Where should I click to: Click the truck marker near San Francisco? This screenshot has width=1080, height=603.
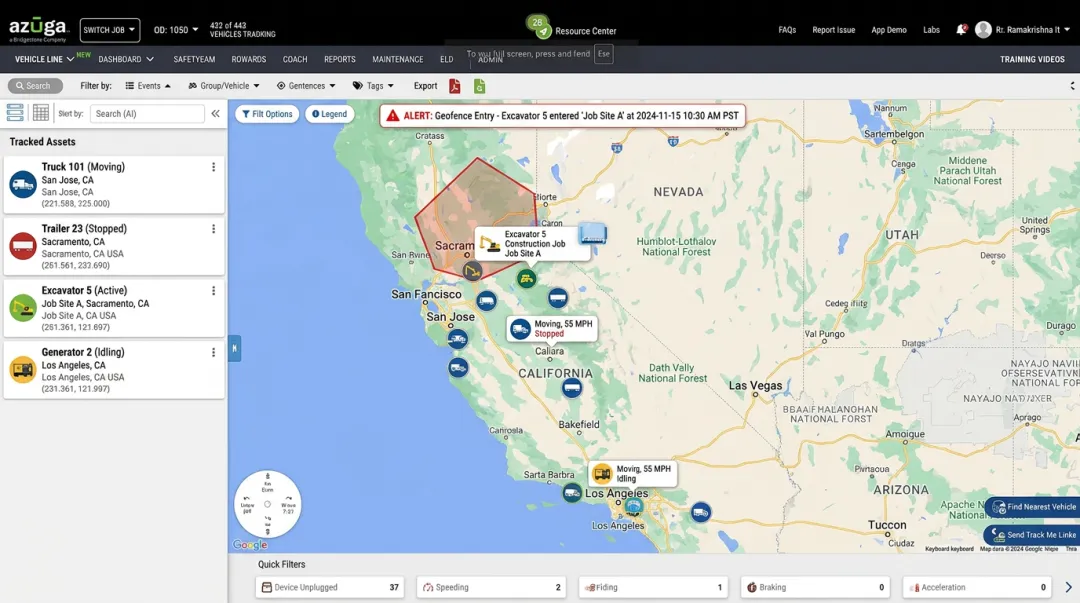point(486,300)
